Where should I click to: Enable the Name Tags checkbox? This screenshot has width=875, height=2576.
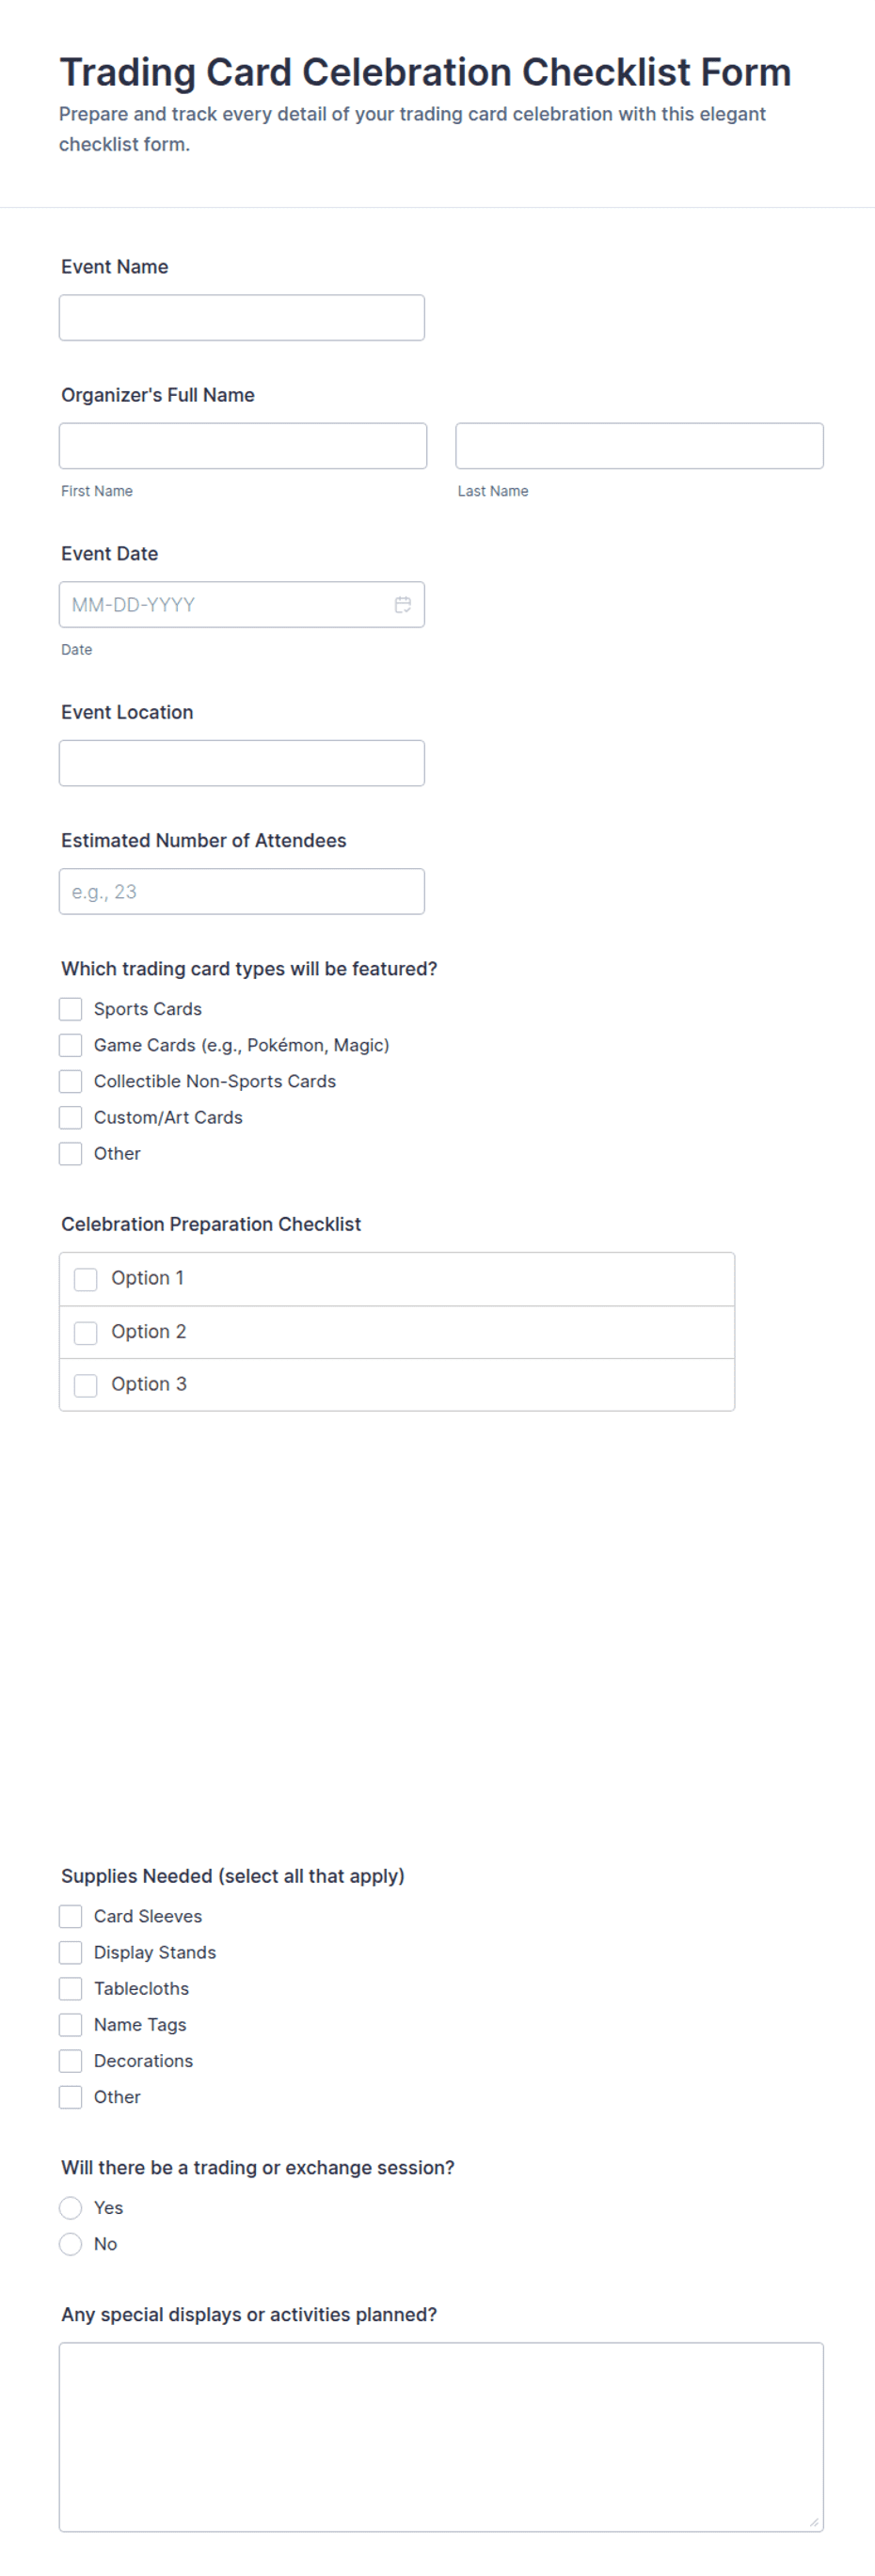click(x=70, y=2024)
